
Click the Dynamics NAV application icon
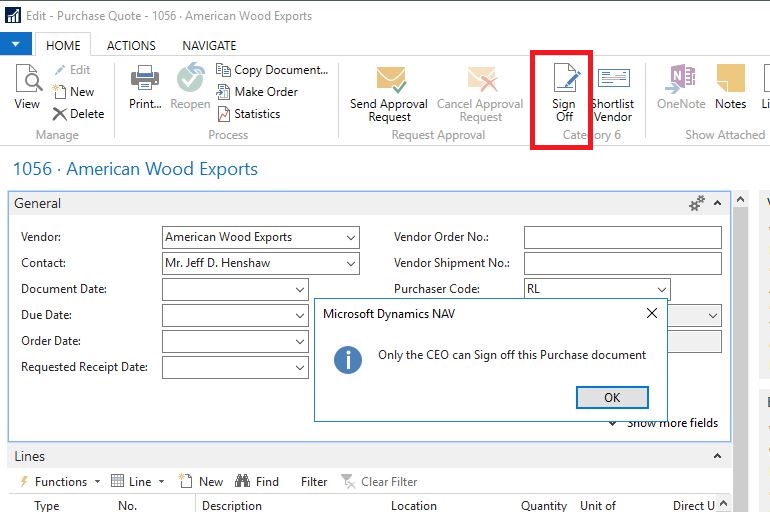13,15
